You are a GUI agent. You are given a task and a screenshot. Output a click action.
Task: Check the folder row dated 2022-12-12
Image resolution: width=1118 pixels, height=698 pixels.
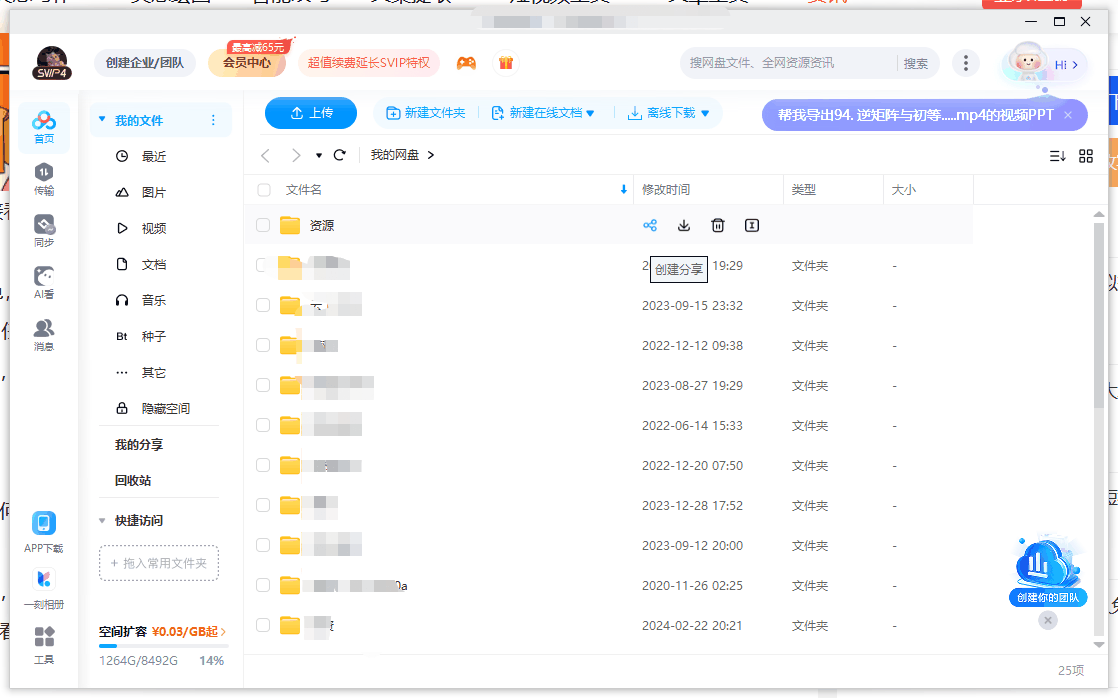click(263, 345)
